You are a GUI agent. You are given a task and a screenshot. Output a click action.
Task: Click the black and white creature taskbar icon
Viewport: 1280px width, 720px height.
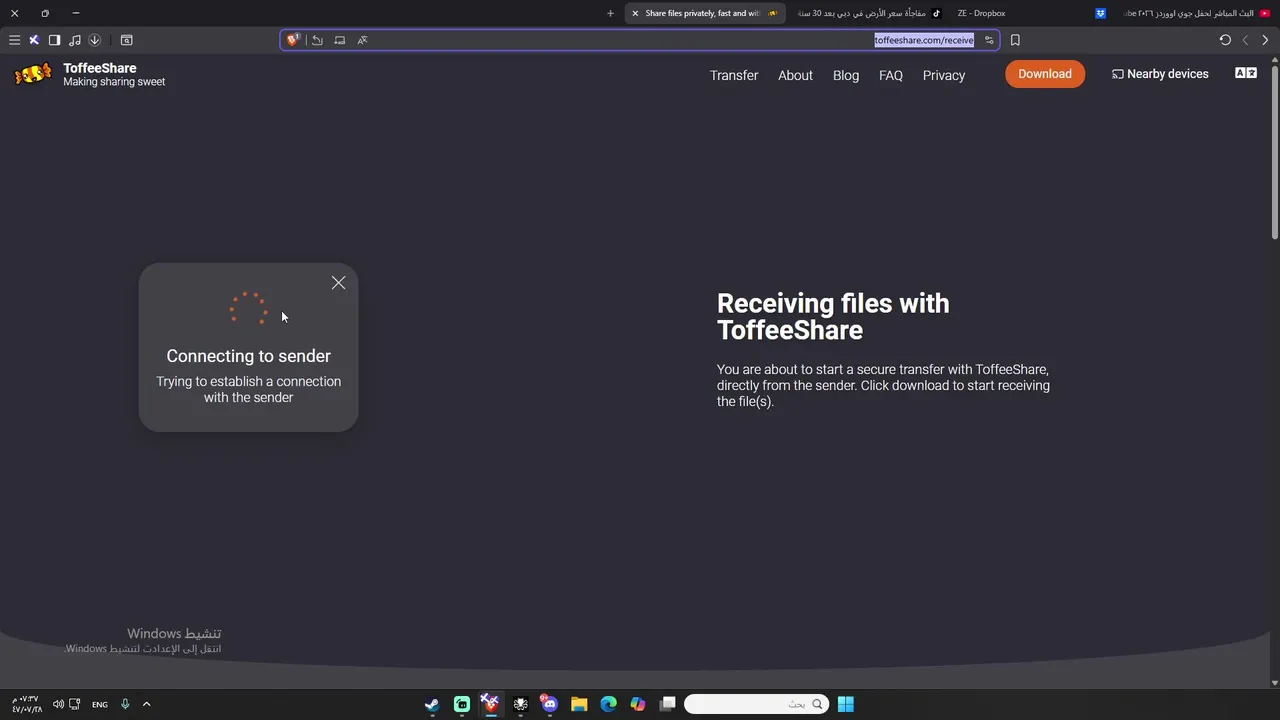point(520,704)
